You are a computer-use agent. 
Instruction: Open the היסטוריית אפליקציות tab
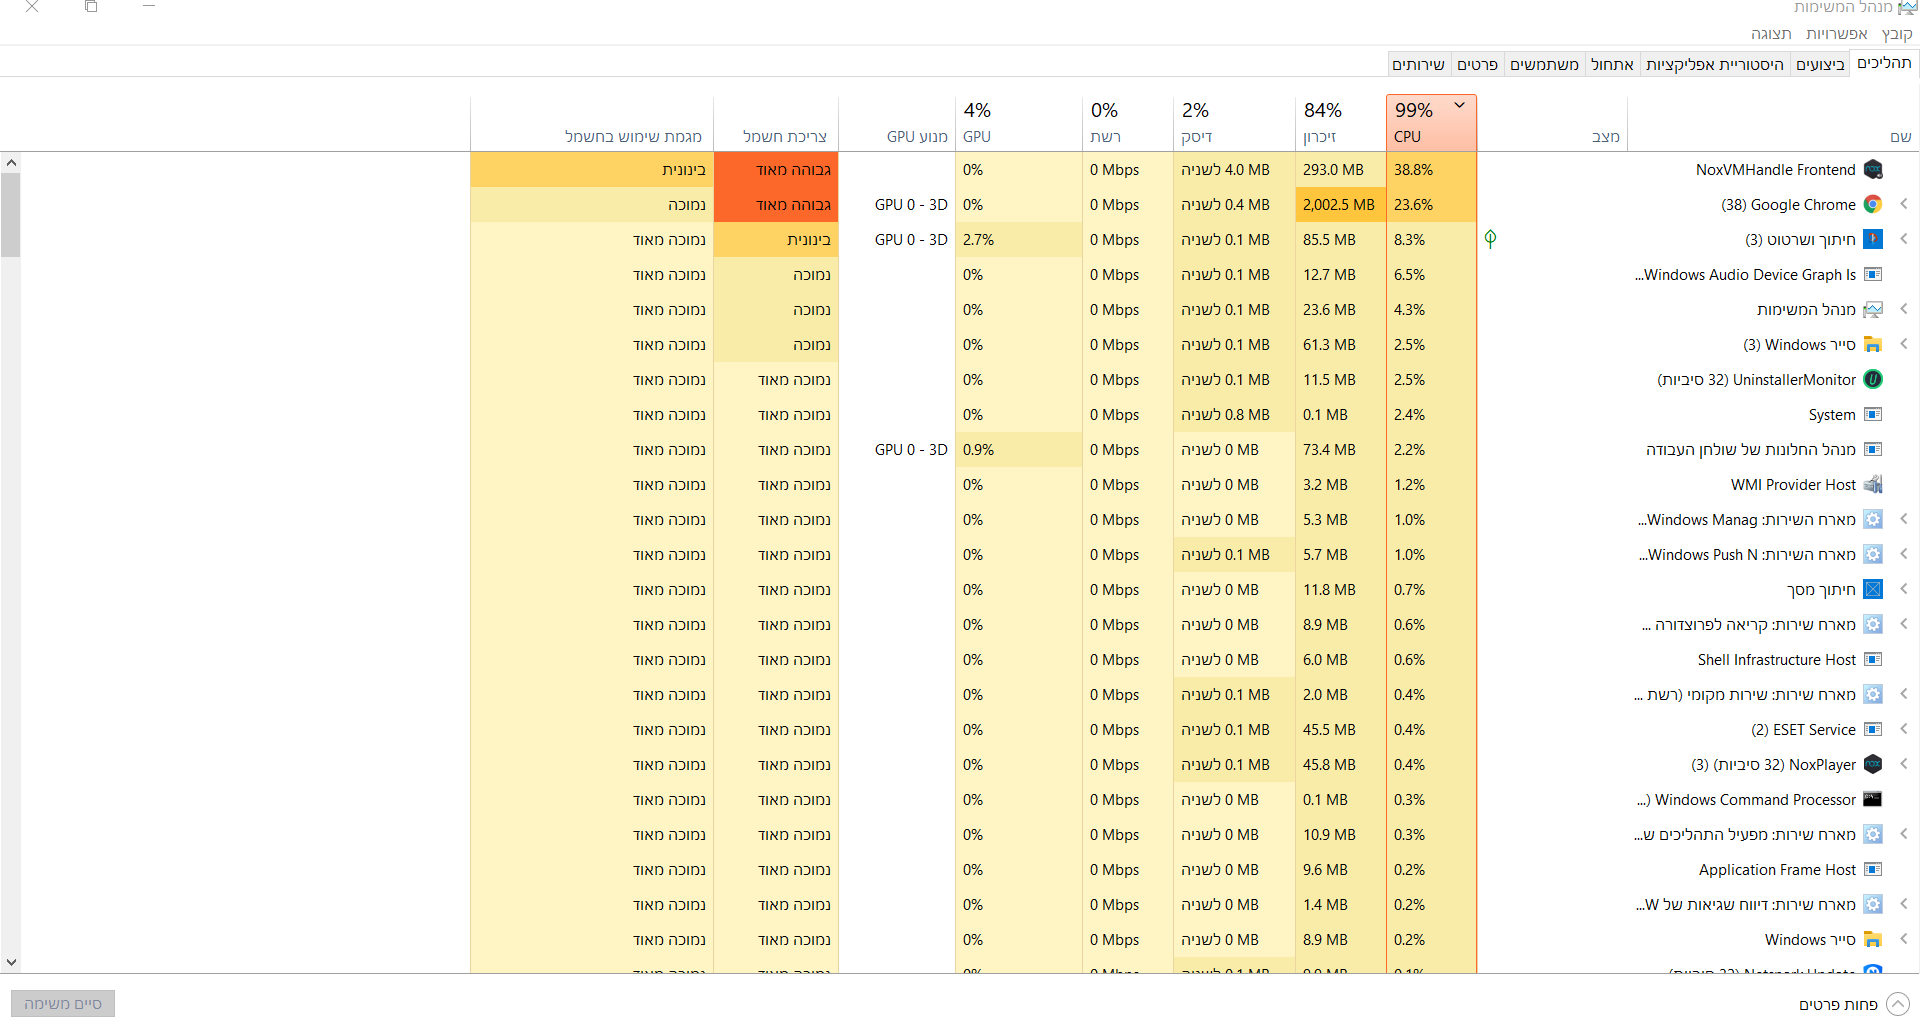[x=1715, y=65]
